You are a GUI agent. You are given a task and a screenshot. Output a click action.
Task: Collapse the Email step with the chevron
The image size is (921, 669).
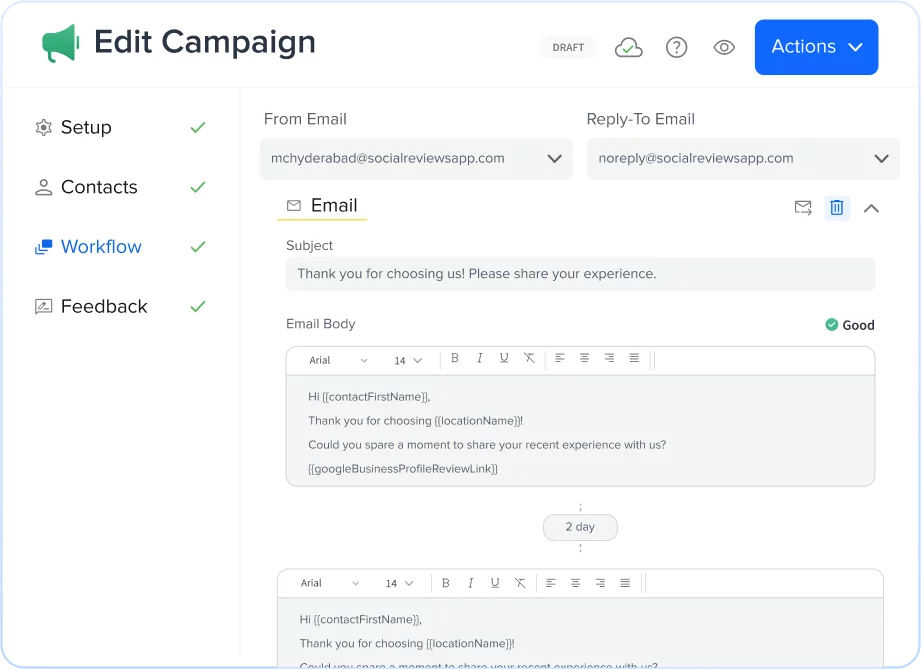pyautogui.click(x=871, y=208)
